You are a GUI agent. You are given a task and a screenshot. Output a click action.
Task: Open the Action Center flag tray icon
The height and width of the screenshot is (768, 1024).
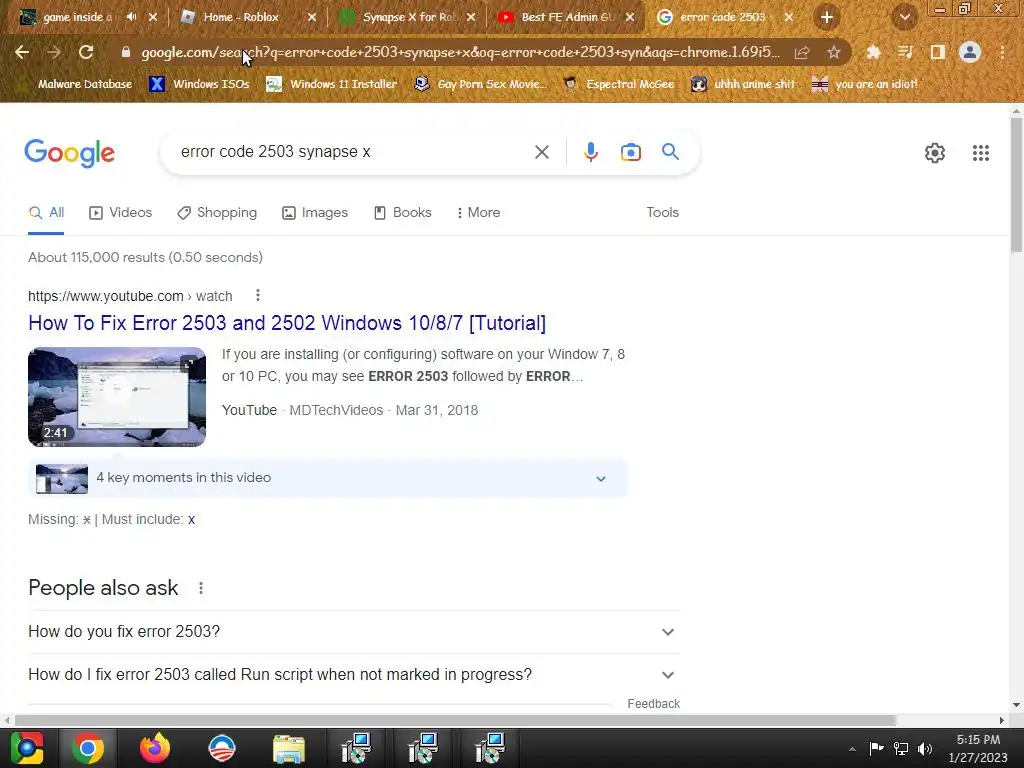pos(876,748)
